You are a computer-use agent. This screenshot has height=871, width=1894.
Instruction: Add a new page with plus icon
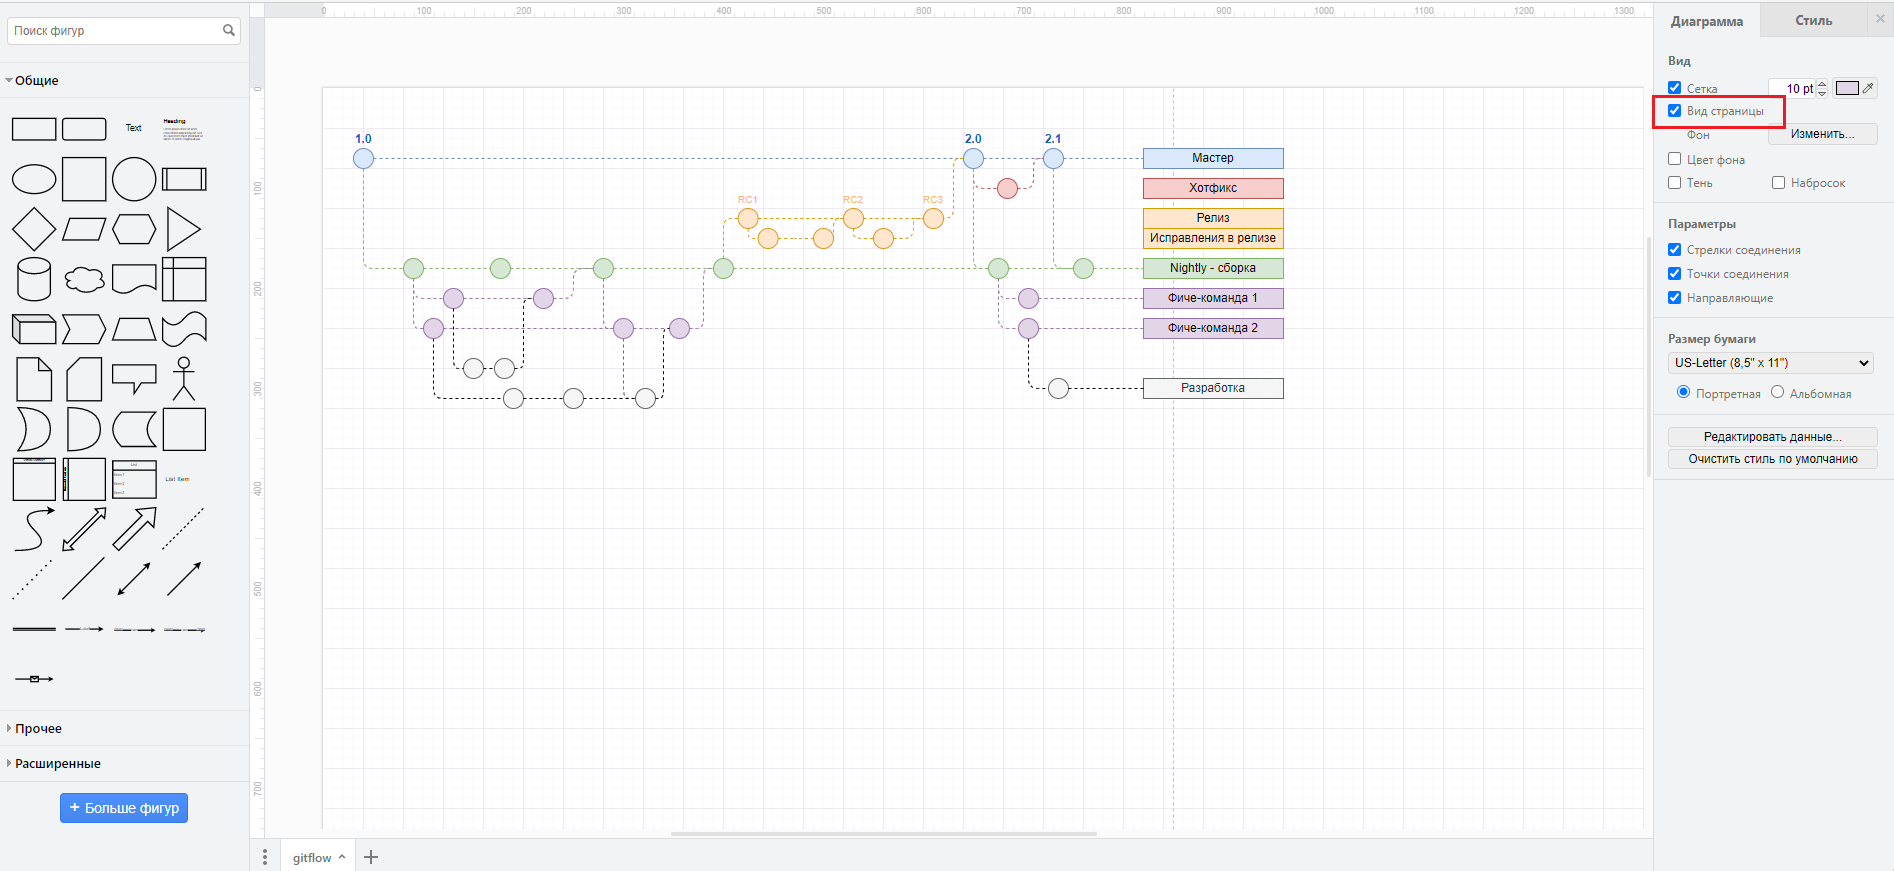[x=371, y=857]
